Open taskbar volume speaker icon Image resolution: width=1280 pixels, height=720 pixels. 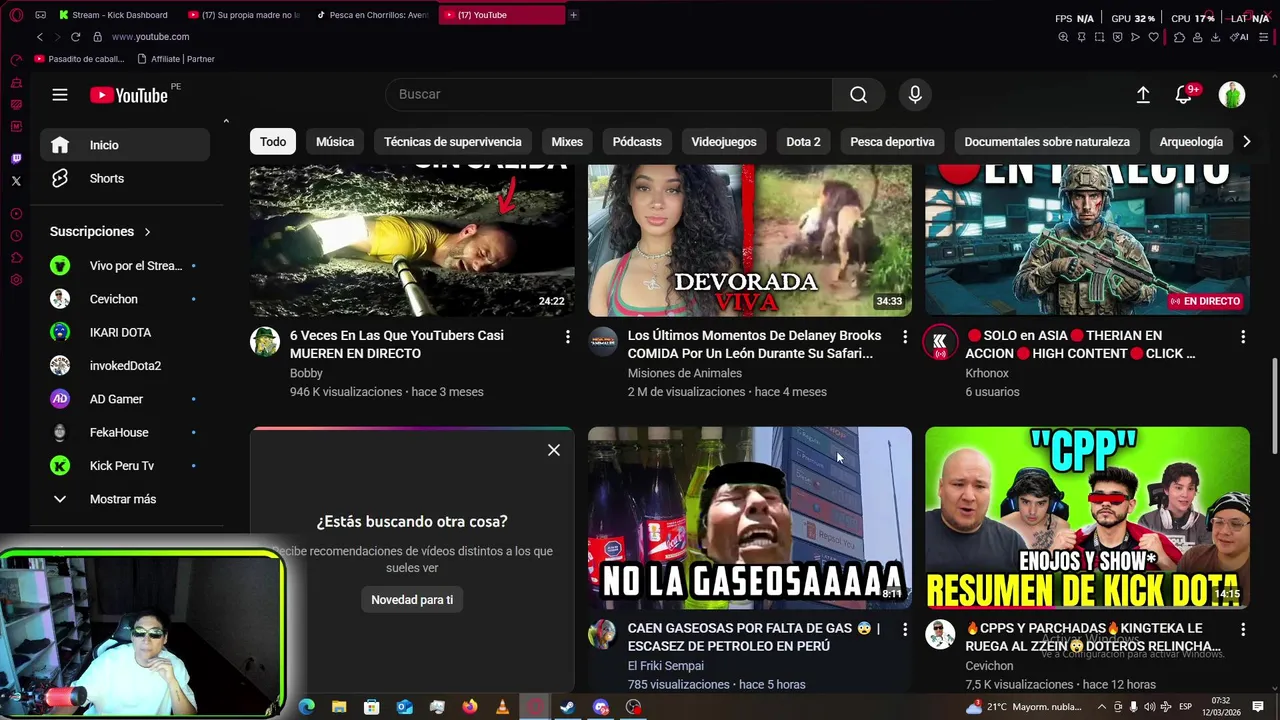coord(1150,707)
